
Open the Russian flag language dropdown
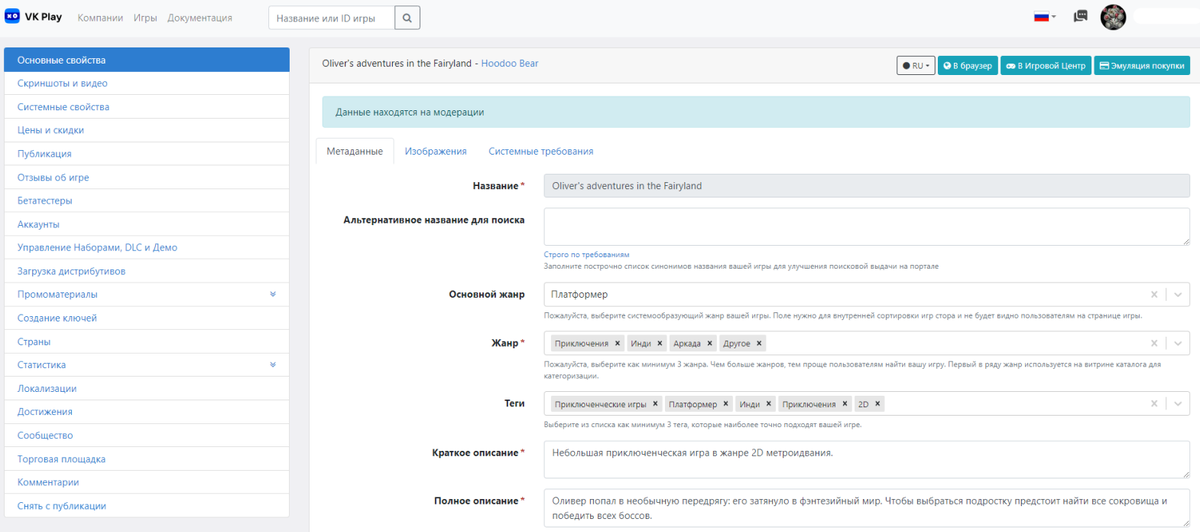(x=1044, y=17)
